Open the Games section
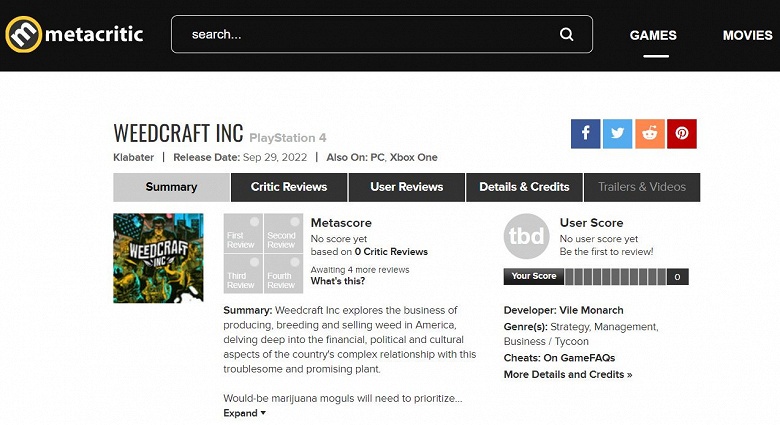The width and height of the screenshot is (780, 425). (653, 35)
